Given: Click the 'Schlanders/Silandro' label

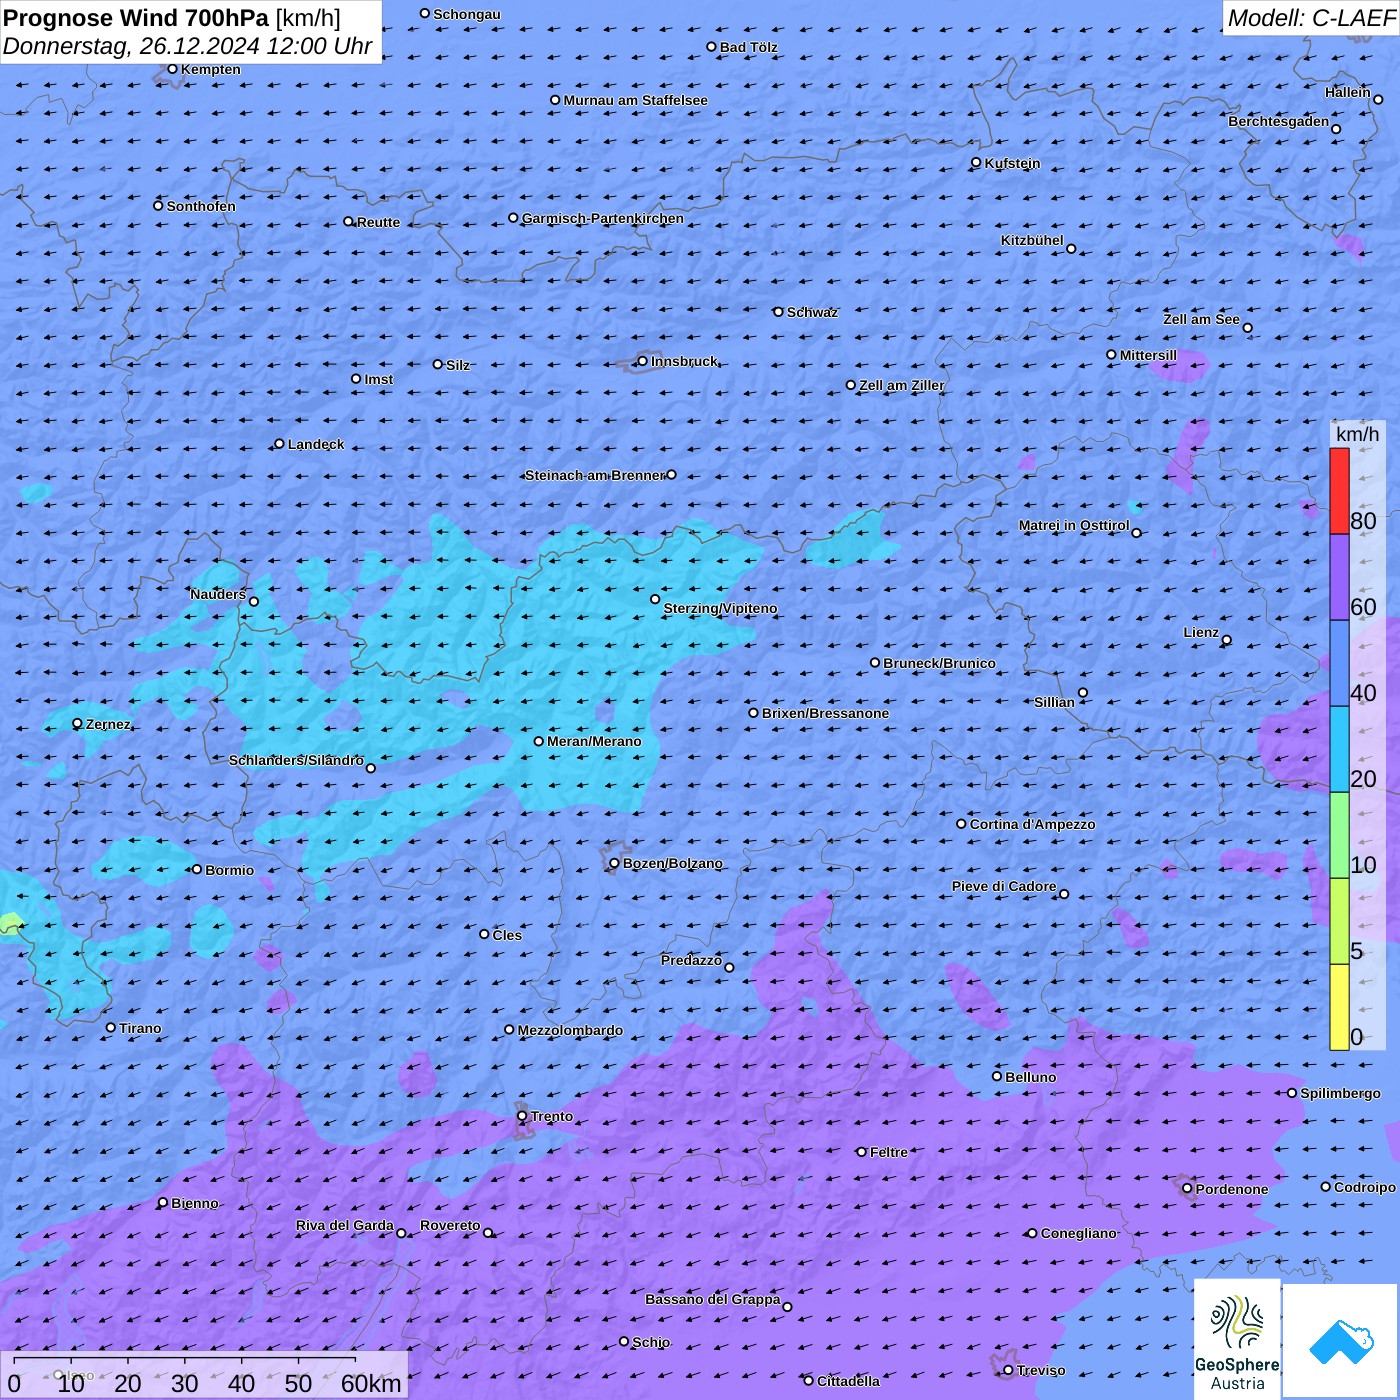Looking at the screenshot, I should (x=296, y=760).
